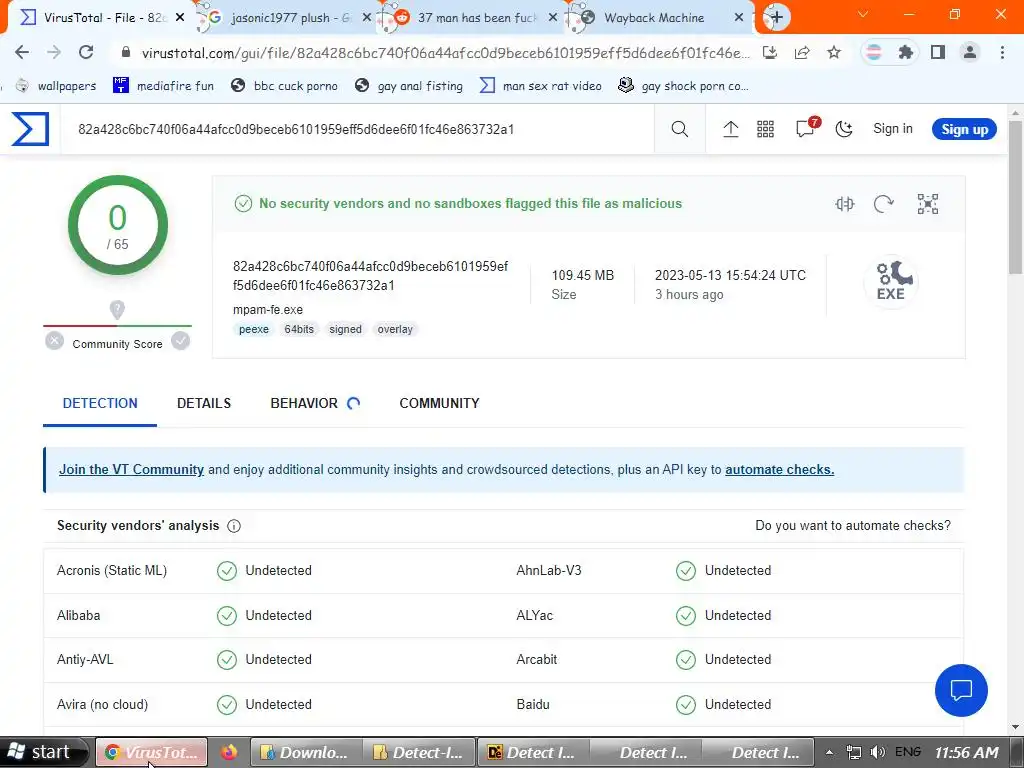1024x768 pixels.
Task: Switch to the jasonic1977 plush browser tab
Action: [x=285, y=18]
